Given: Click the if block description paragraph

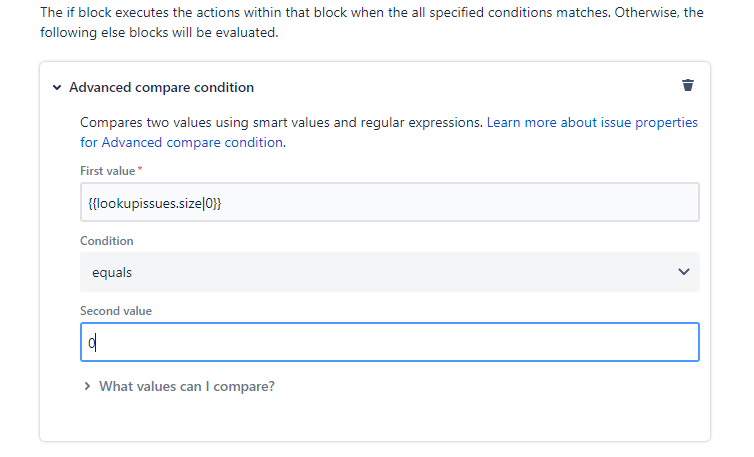Looking at the screenshot, I should click(x=371, y=22).
